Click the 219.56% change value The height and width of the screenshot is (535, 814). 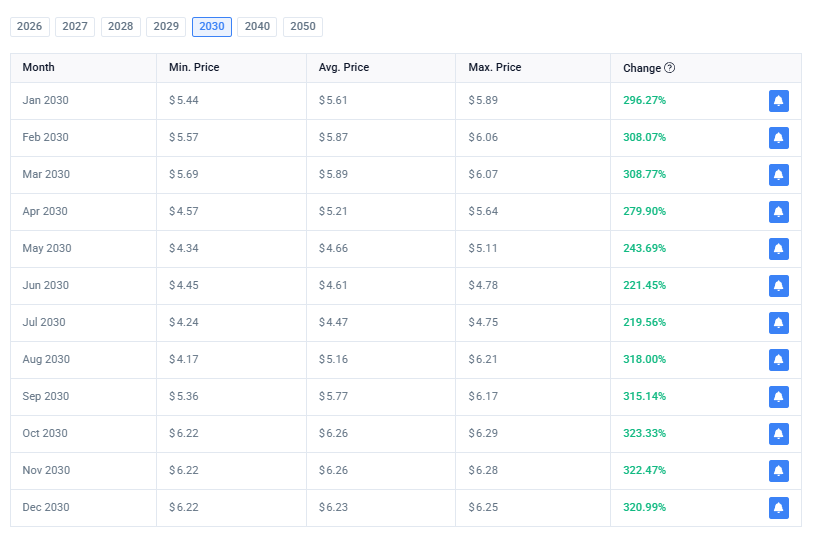[x=644, y=322]
